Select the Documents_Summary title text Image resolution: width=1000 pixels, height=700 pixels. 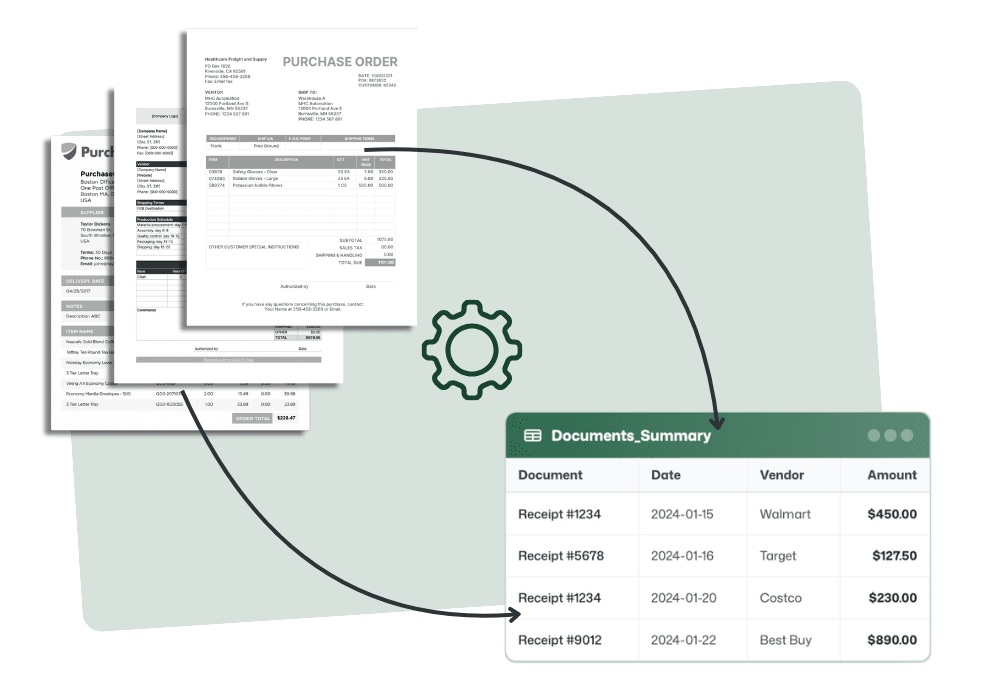pos(631,435)
